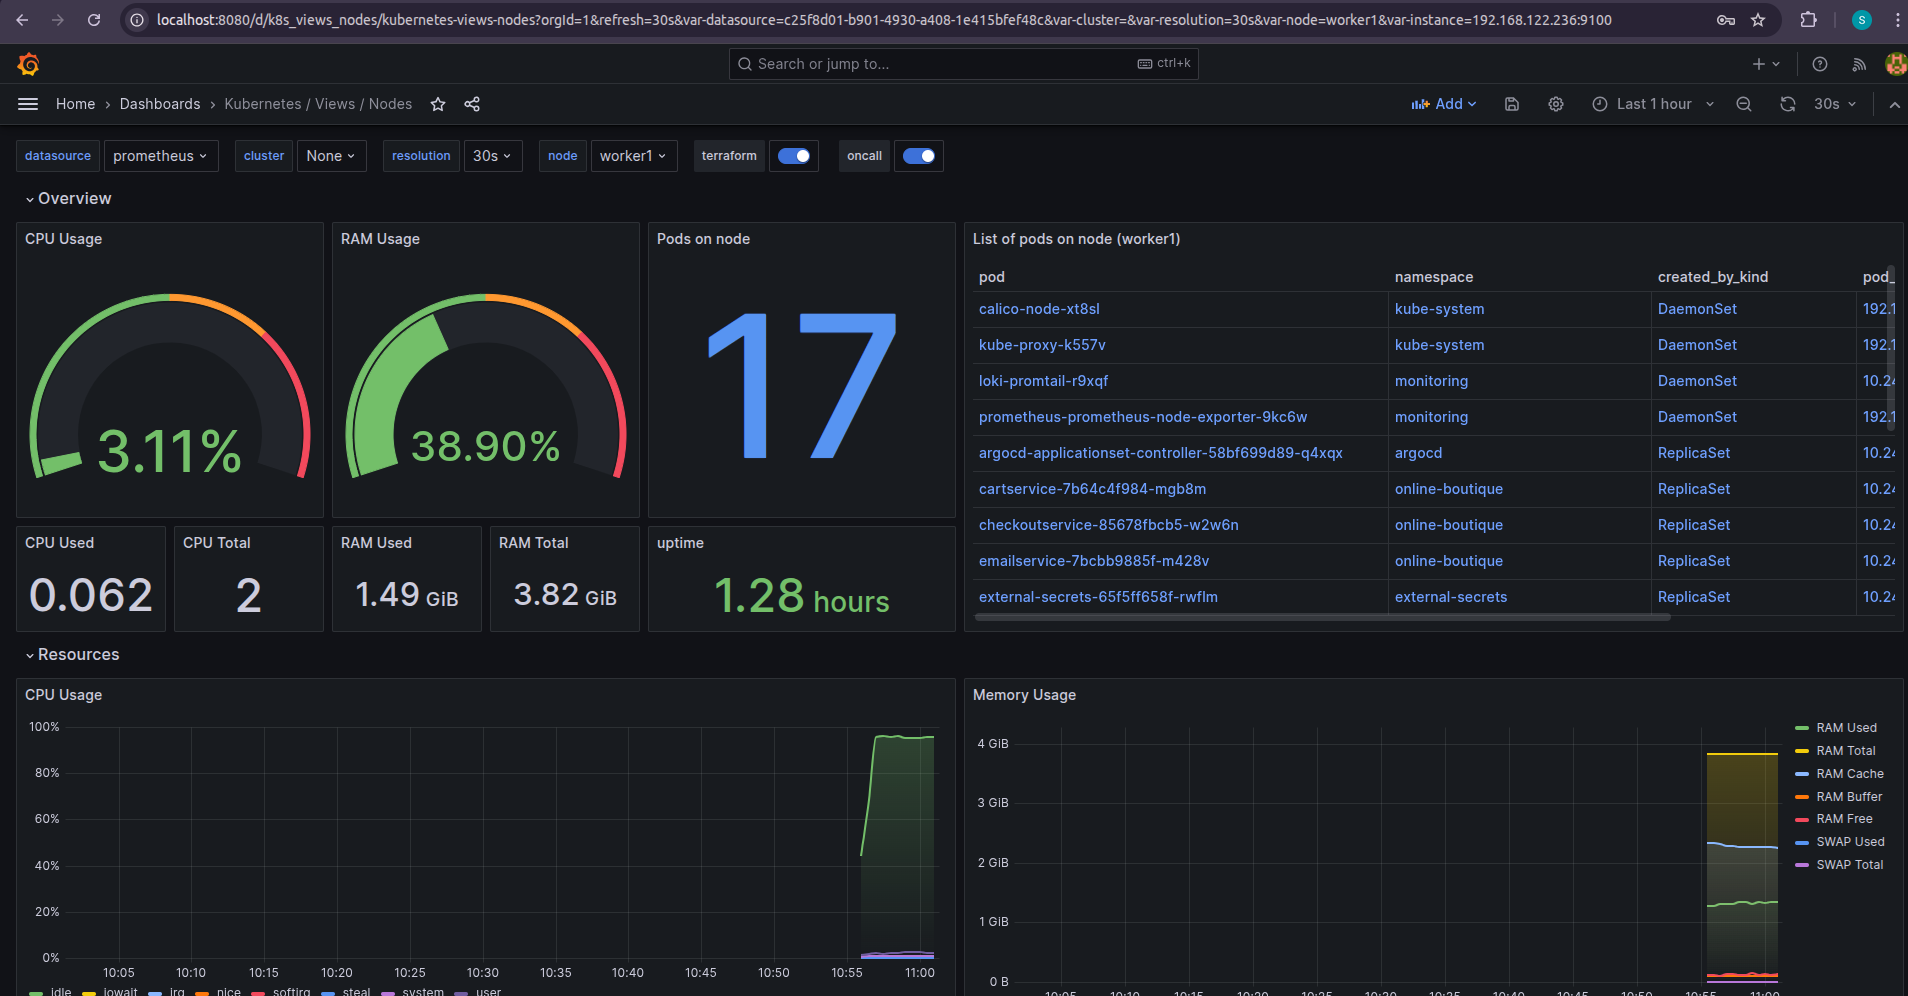
Task: Open dashboard settings gear icon
Action: click(1556, 104)
